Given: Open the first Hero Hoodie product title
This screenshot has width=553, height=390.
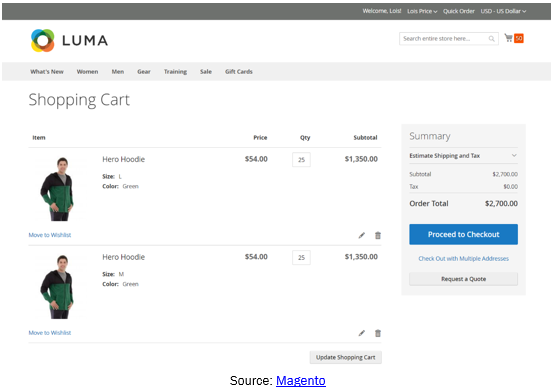Looking at the screenshot, I should pos(123,159).
